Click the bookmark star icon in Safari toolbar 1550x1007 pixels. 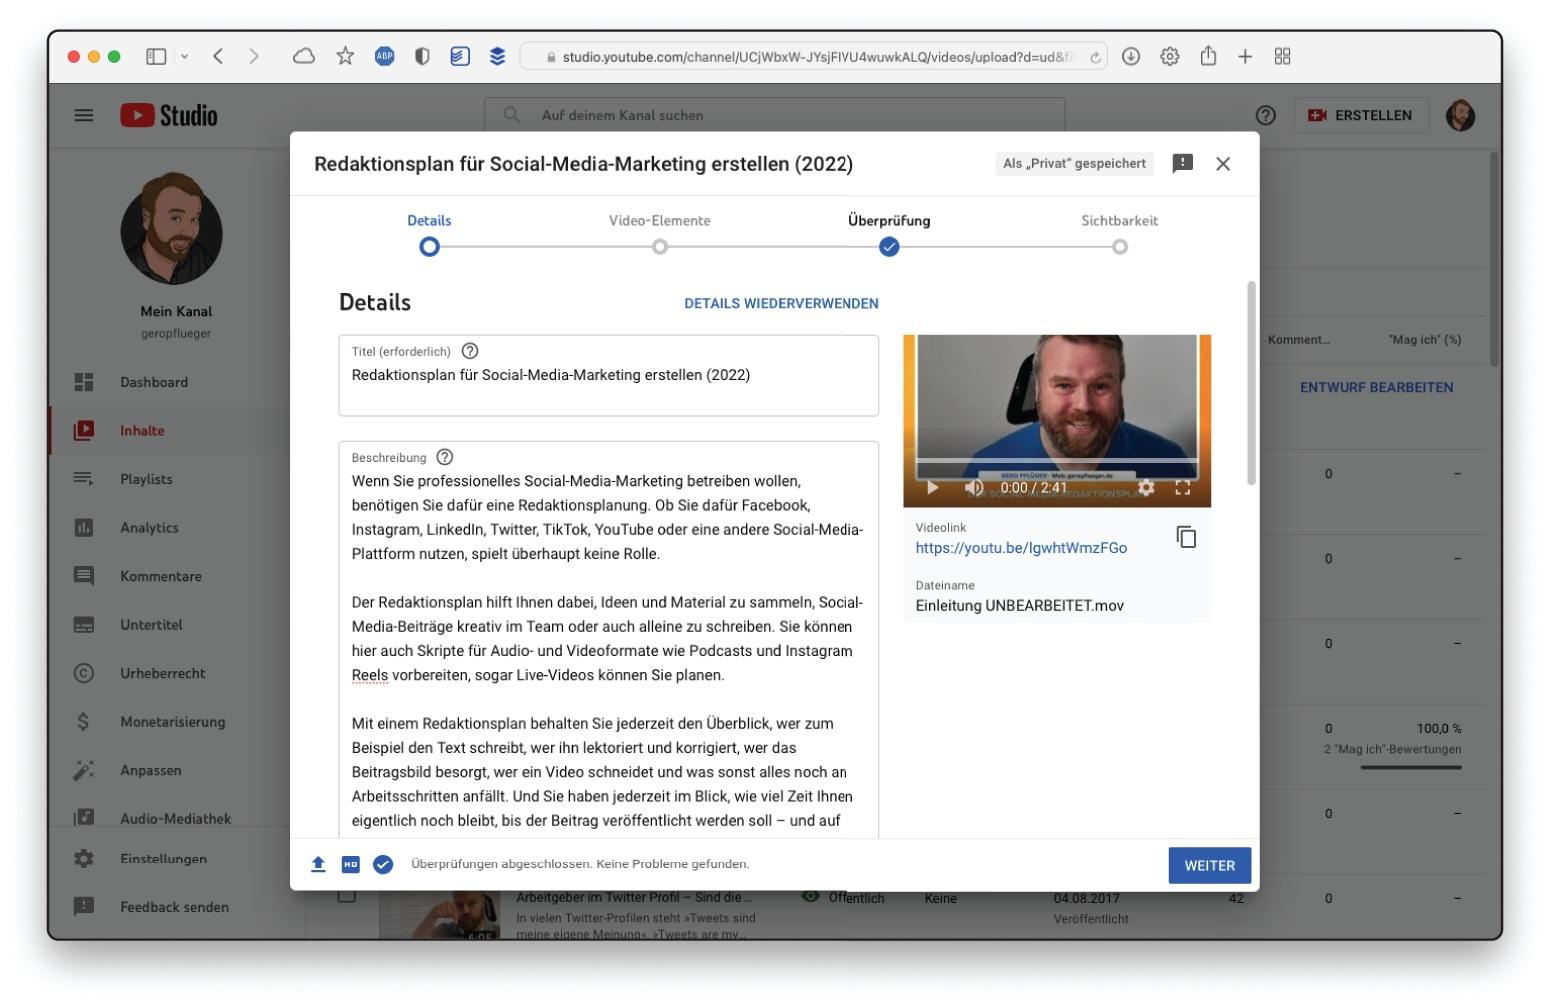pos(345,56)
